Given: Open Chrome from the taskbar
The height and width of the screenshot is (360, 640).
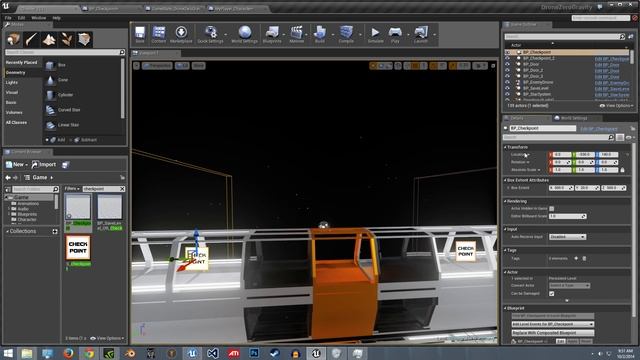Looking at the screenshot, I should point(89,353).
